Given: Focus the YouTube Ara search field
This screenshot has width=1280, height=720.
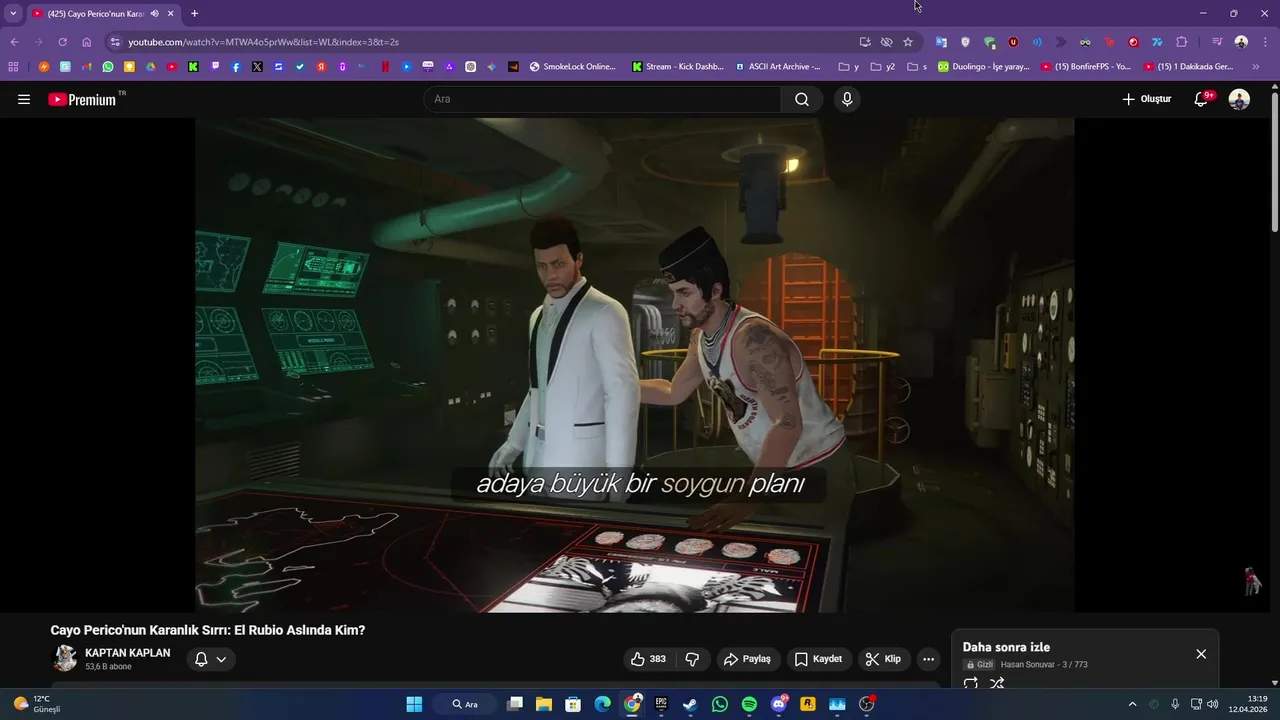Looking at the screenshot, I should 602,99.
